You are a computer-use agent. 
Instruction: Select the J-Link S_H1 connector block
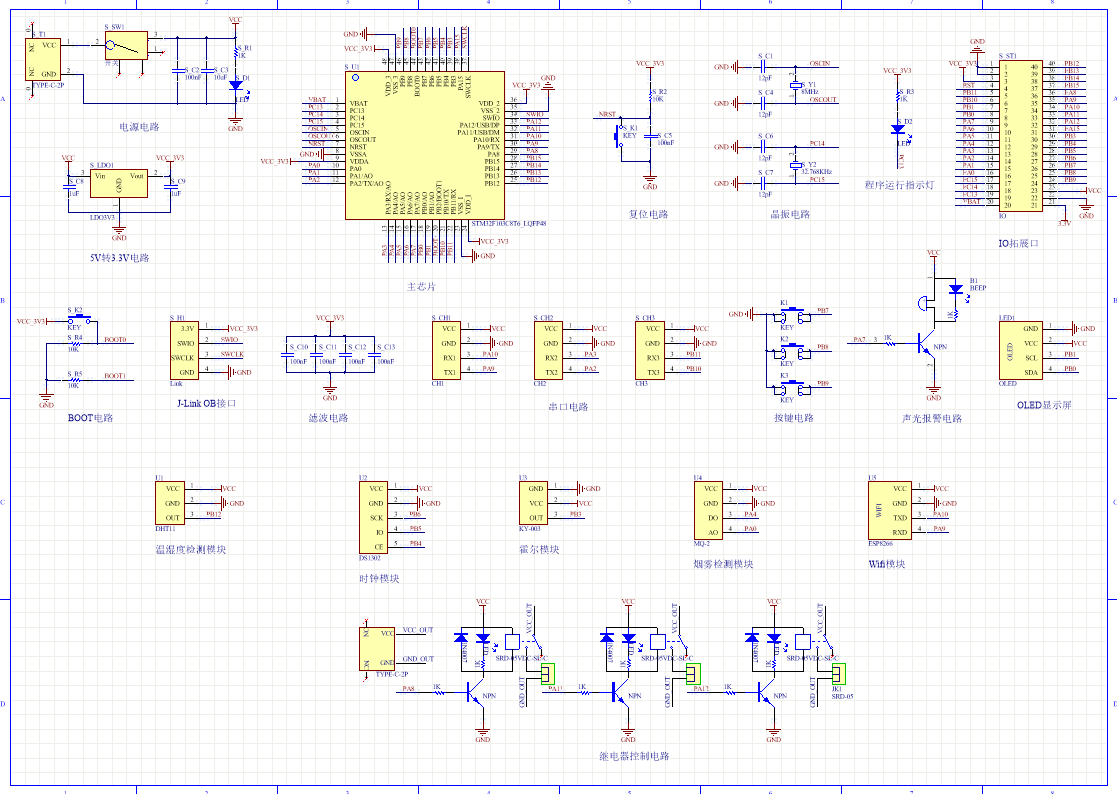[x=185, y=349]
